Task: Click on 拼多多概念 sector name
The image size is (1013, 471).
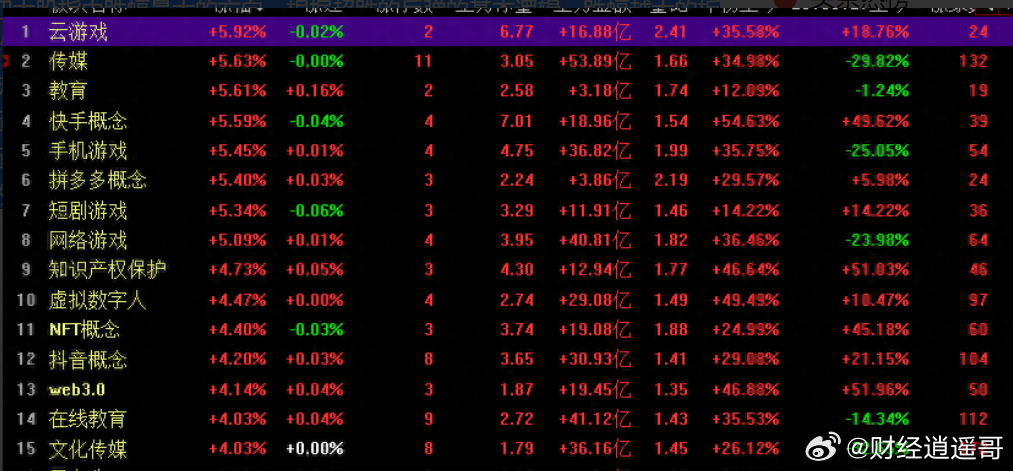Action: click(x=98, y=181)
